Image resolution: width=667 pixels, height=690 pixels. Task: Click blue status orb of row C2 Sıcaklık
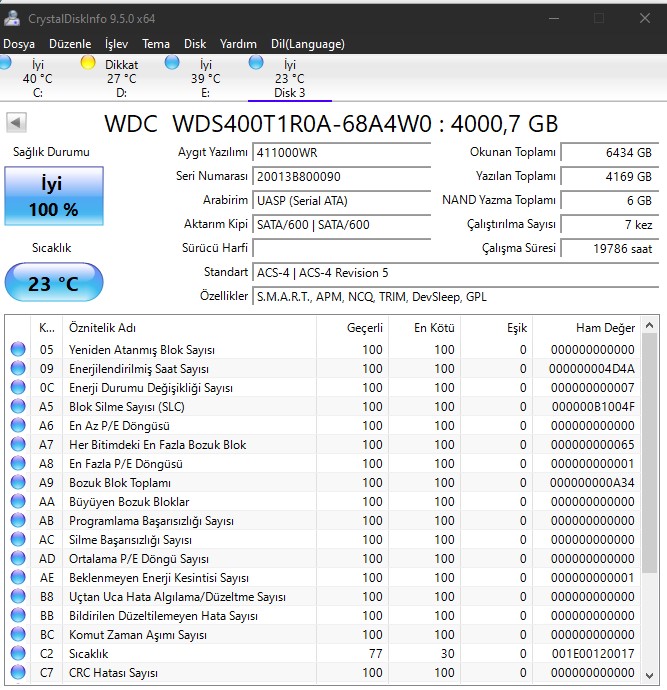click(x=18, y=653)
